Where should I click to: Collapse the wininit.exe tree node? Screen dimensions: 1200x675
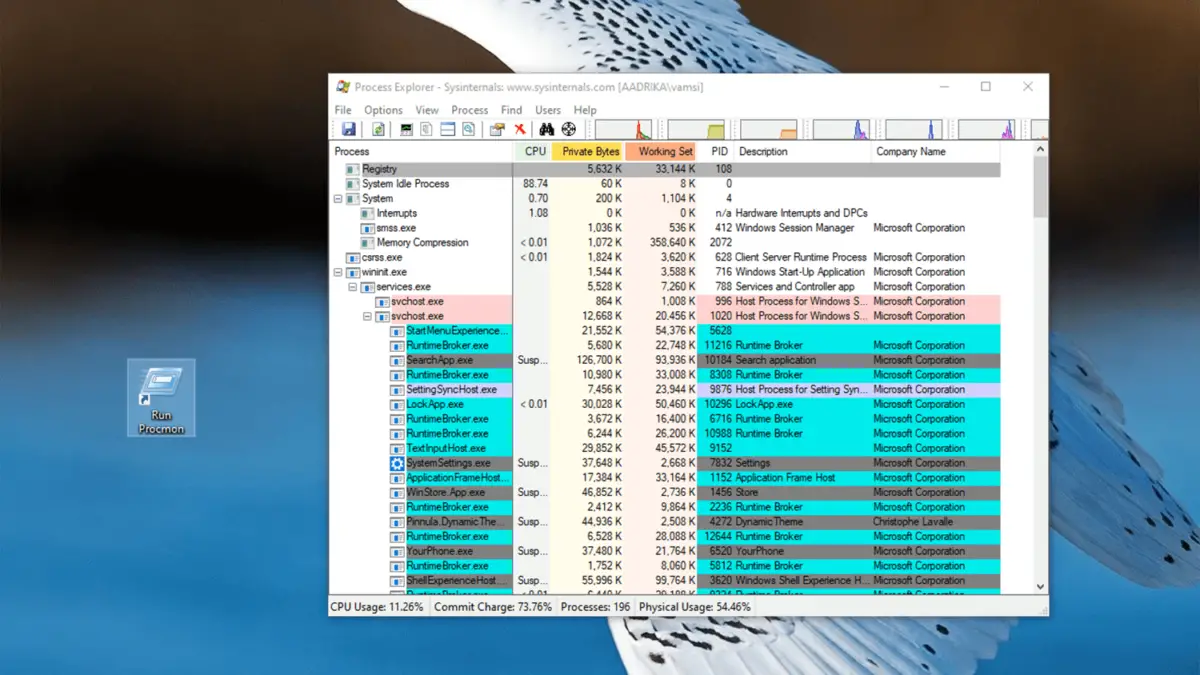coord(338,272)
